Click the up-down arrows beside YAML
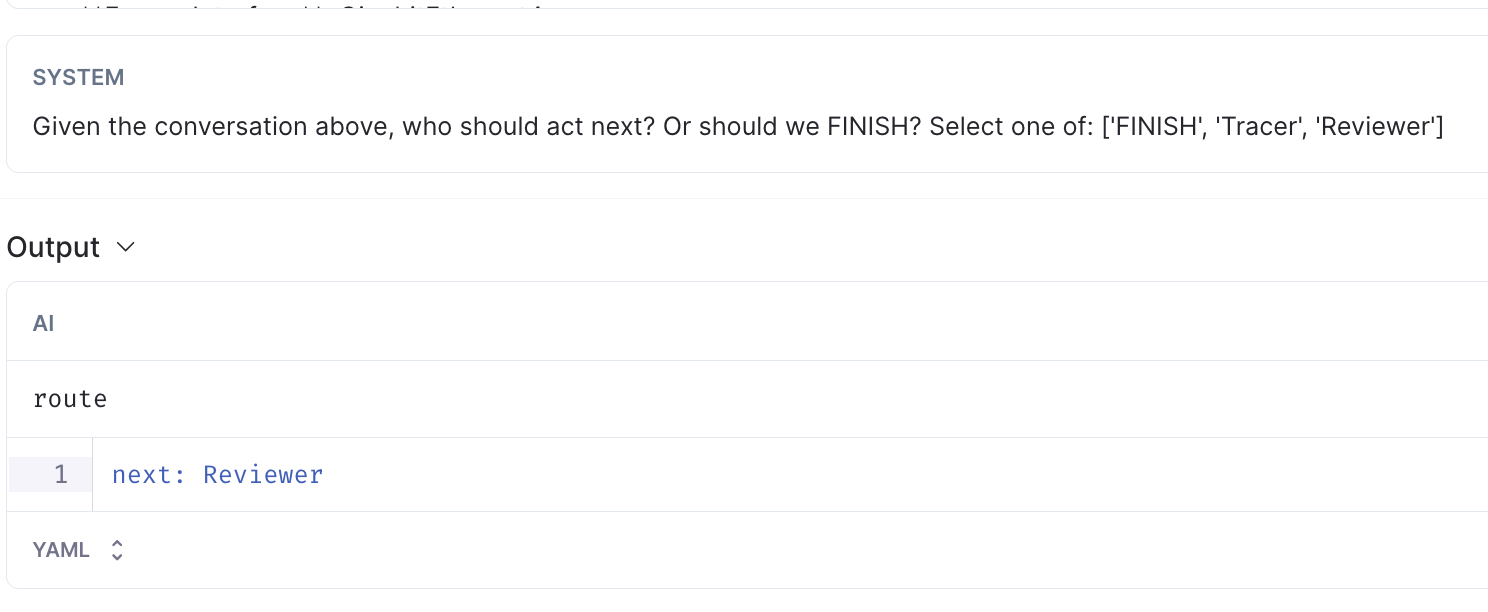Viewport: 1488px width, 612px height. coord(117,550)
